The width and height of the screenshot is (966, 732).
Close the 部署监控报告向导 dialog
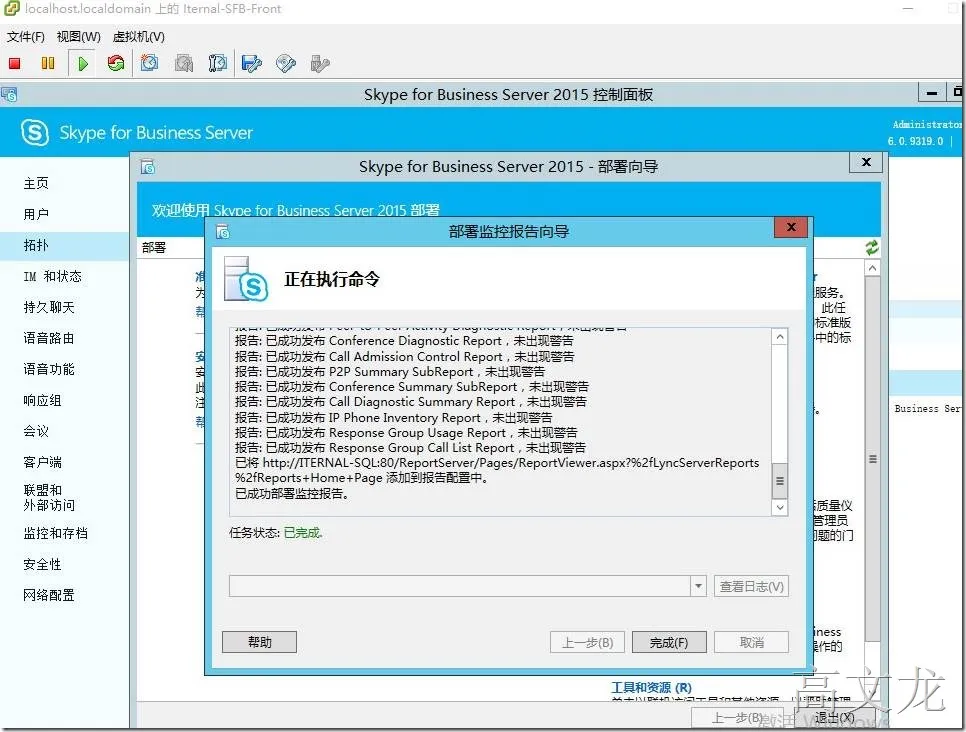[x=791, y=227]
